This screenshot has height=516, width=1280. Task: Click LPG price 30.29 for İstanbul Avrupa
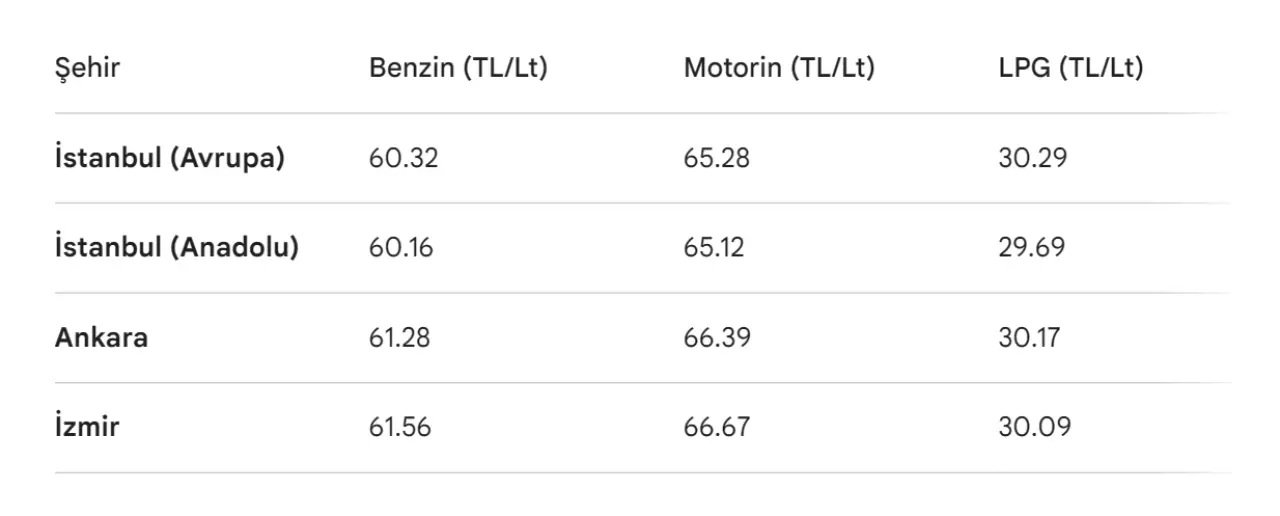click(1032, 158)
